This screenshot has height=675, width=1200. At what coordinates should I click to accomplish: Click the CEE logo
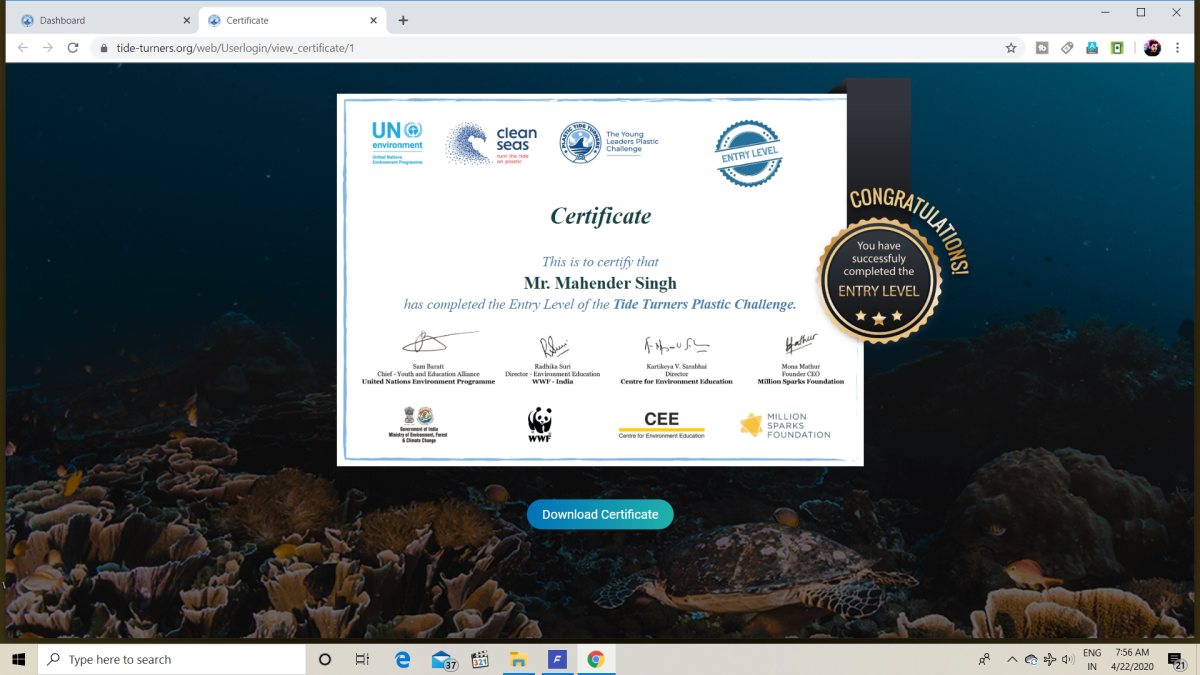[661, 425]
